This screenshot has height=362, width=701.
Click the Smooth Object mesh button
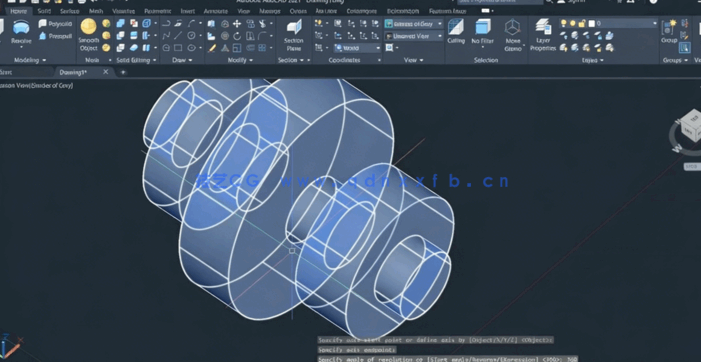[x=89, y=35]
